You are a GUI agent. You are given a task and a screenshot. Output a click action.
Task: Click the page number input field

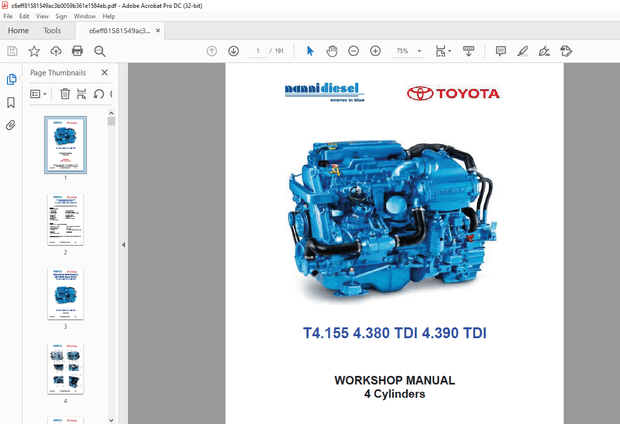(258, 51)
